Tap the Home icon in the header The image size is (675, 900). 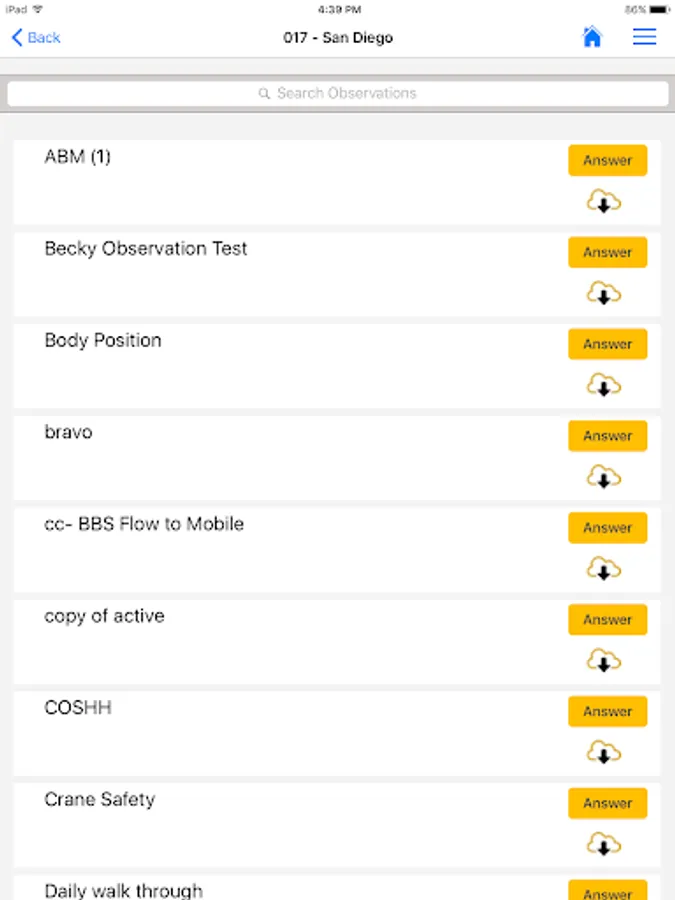tap(592, 37)
